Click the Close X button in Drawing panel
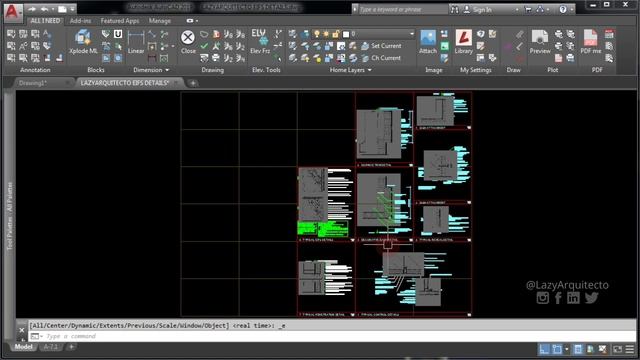Screen dimensions: 640x360 [188, 42]
